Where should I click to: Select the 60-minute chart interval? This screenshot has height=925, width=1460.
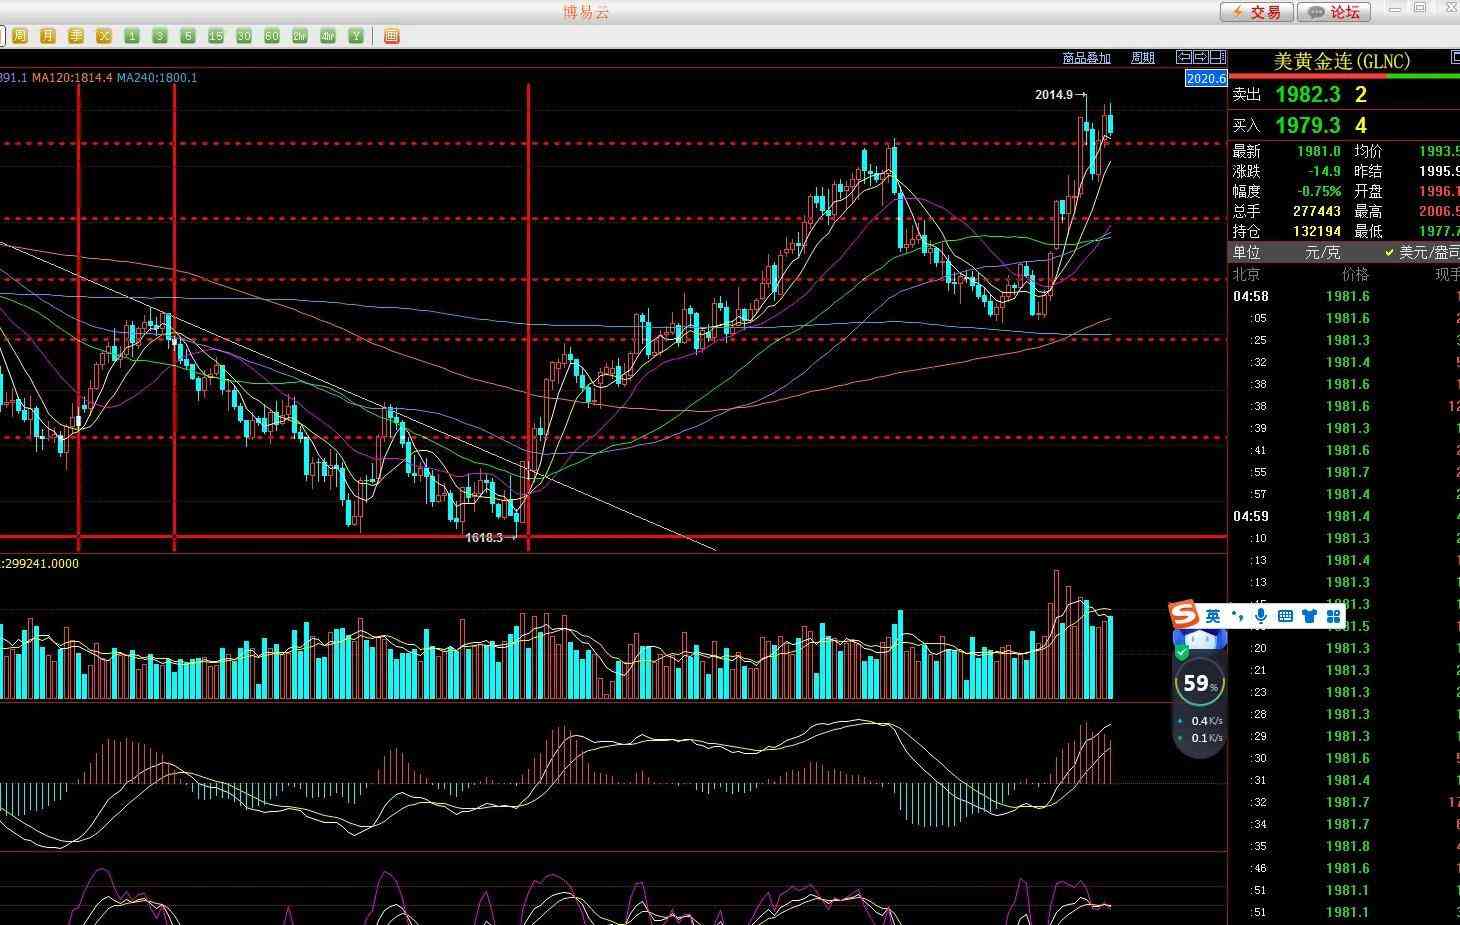(271, 36)
